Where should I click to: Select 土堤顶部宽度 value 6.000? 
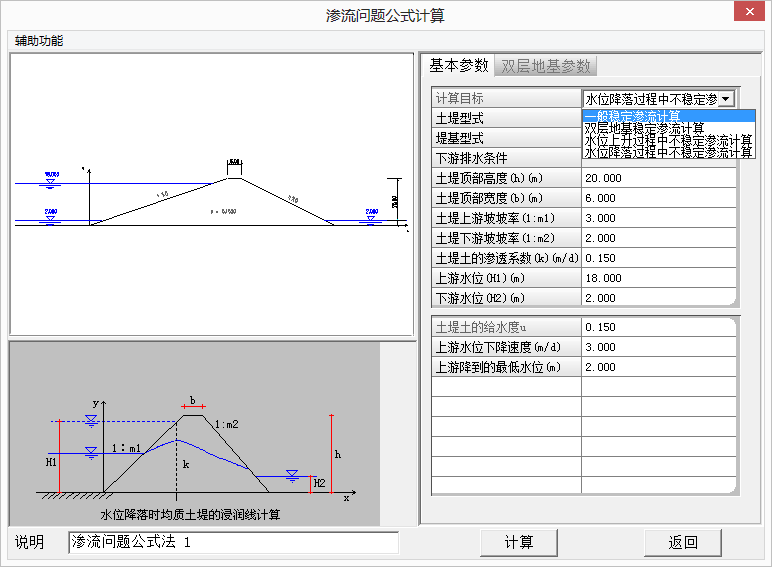pyautogui.click(x=658, y=198)
